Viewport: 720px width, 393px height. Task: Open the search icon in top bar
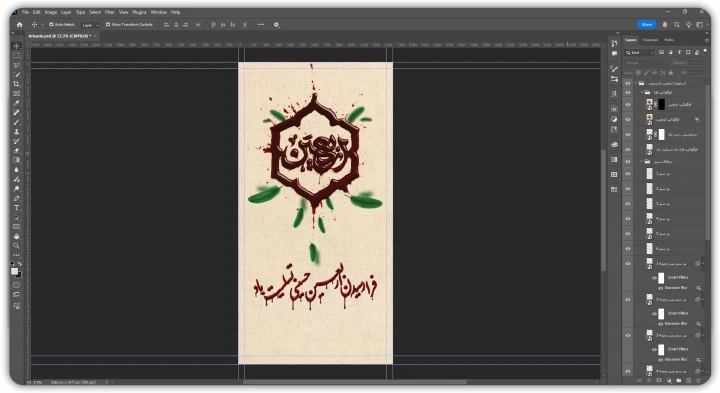(x=676, y=25)
